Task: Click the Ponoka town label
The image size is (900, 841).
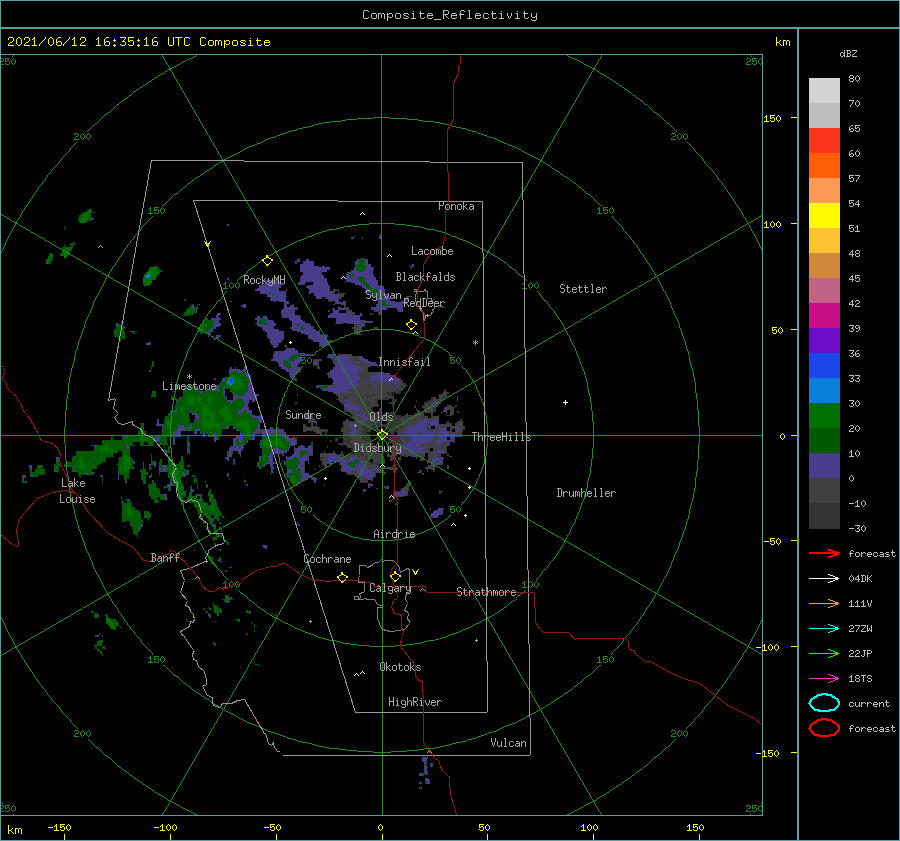Action: [x=456, y=206]
